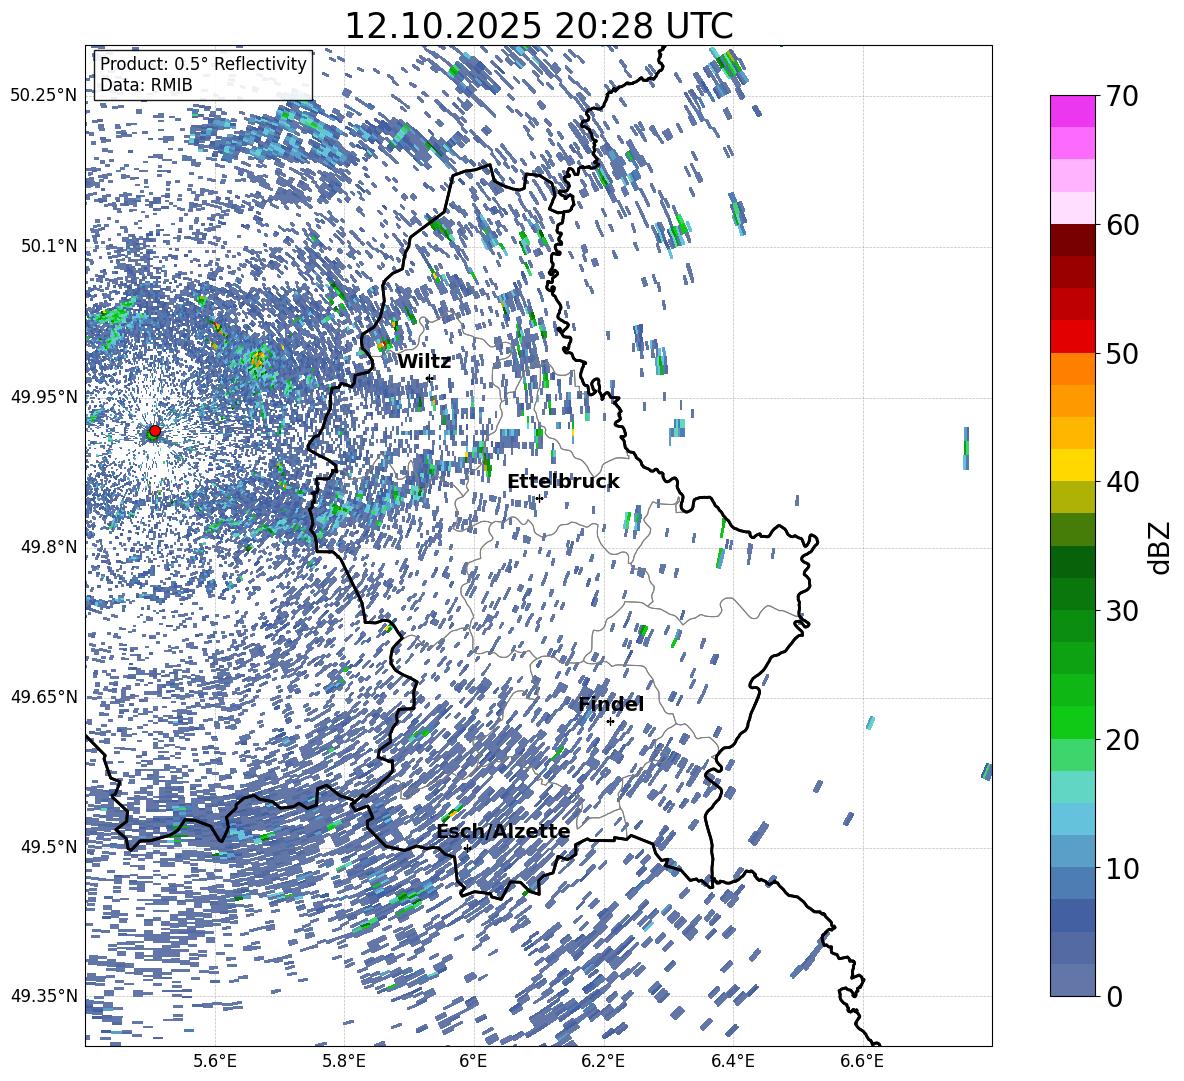Image resolution: width=1184 pixels, height=1081 pixels.
Task: Click the dBZ colorbar label
Action: point(1159,547)
